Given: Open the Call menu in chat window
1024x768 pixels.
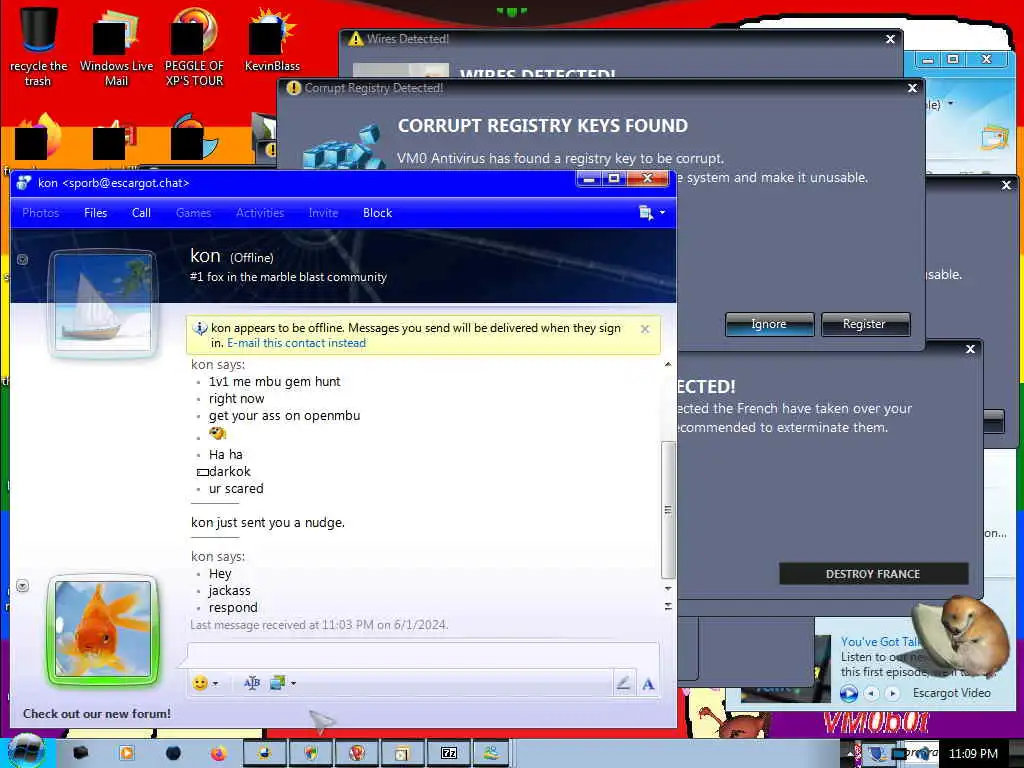Looking at the screenshot, I should coord(141,213).
